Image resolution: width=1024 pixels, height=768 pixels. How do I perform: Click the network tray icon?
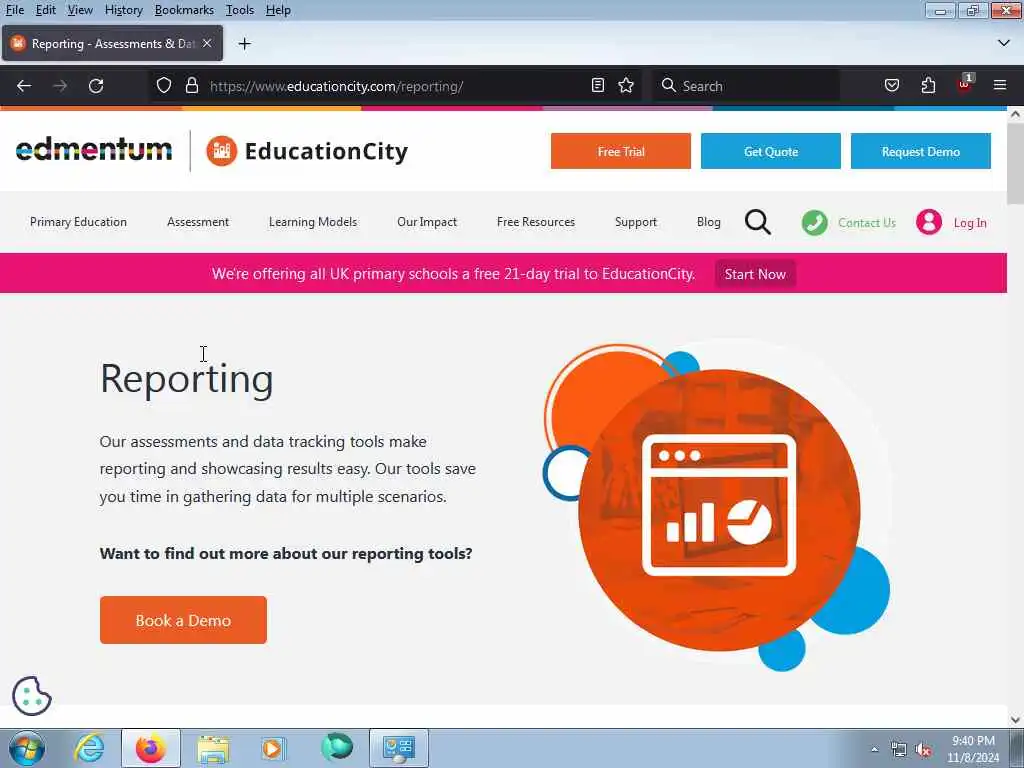[899, 750]
